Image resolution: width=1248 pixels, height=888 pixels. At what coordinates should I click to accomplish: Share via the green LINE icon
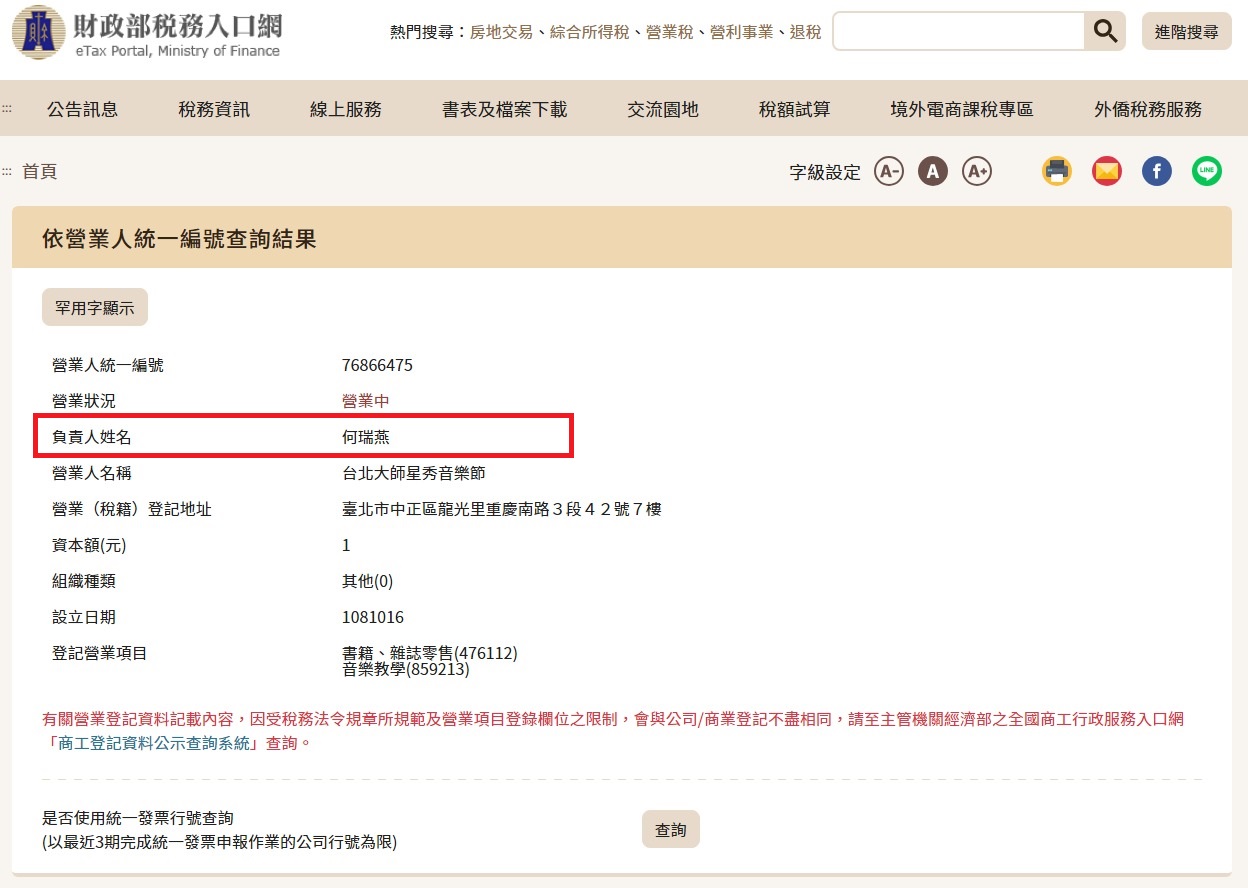pyautogui.click(x=1207, y=171)
